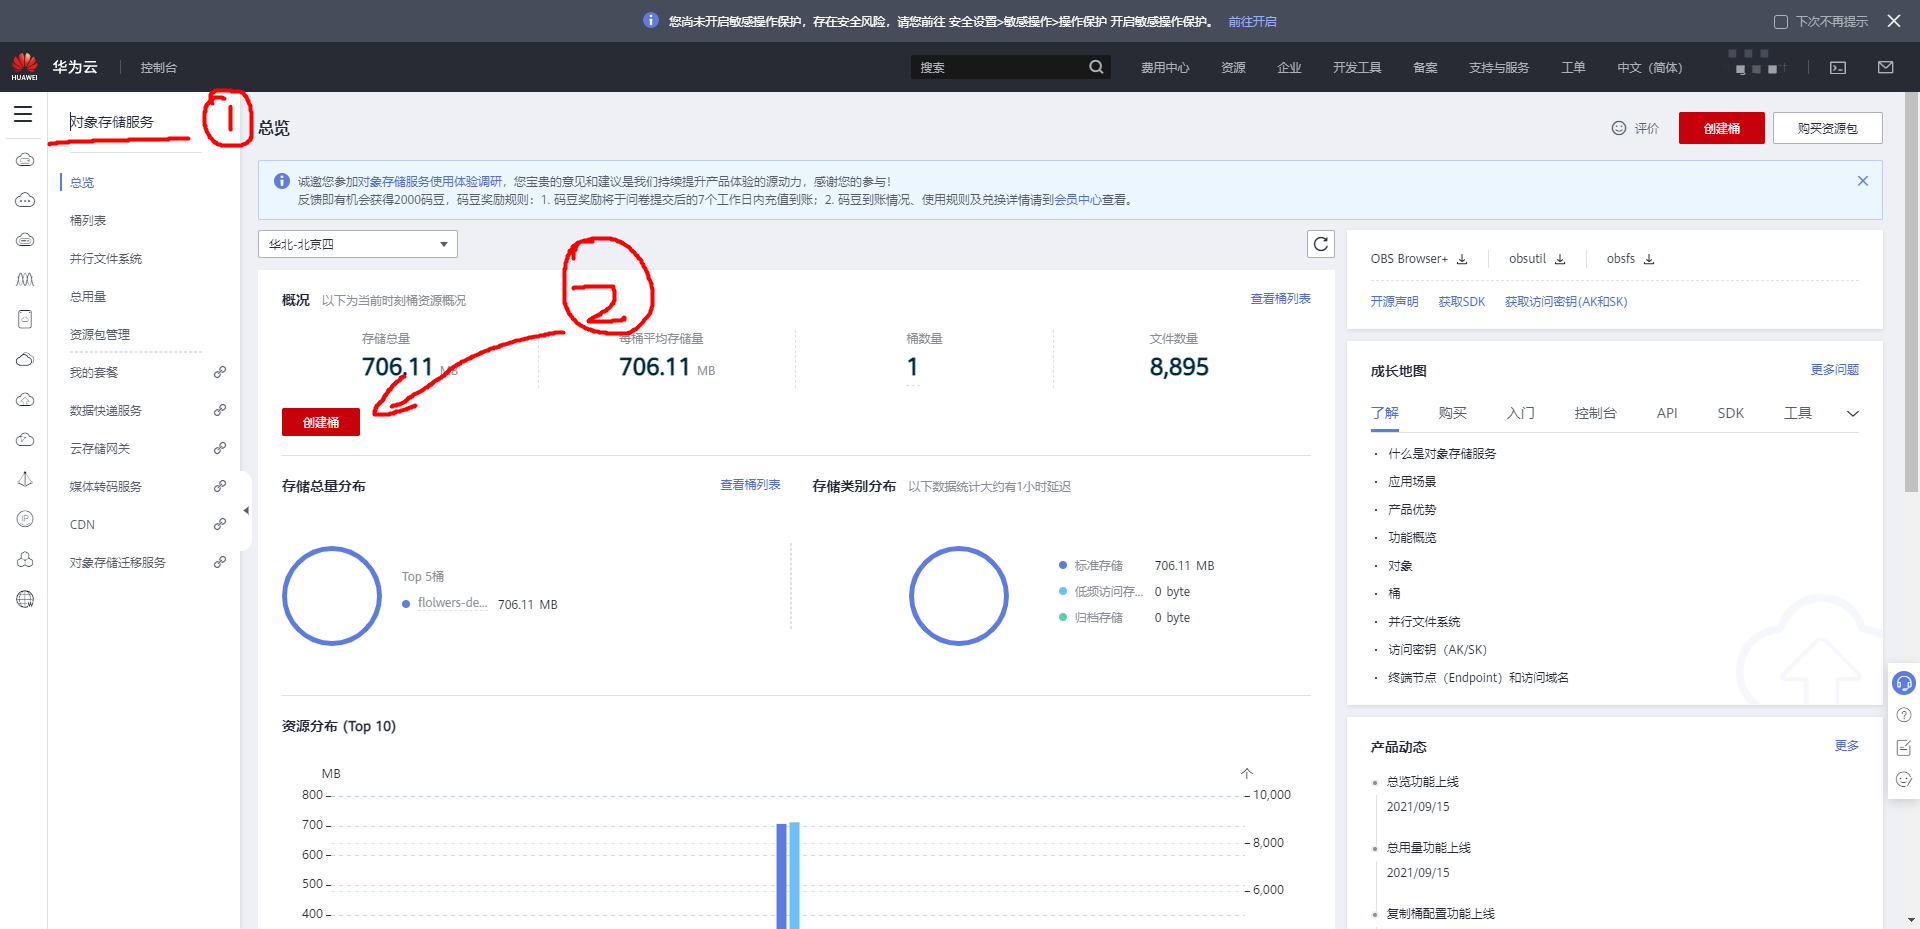Open the 资源 top menu

[x=1233, y=68]
